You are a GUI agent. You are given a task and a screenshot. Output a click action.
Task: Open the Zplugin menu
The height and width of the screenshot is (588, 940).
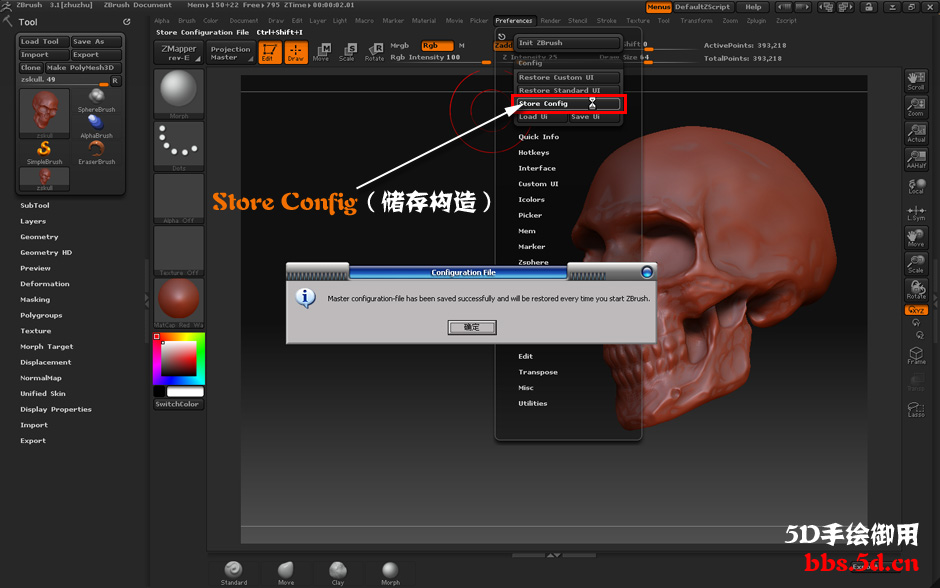click(756, 21)
